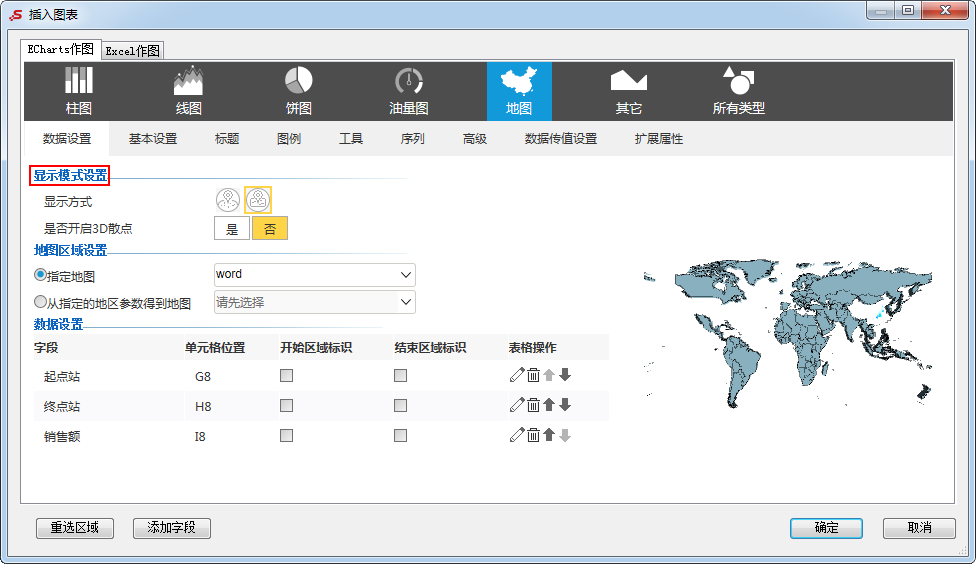976x564 pixels.
Task: Click the H8 cell position value
Action: pos(203,407)
